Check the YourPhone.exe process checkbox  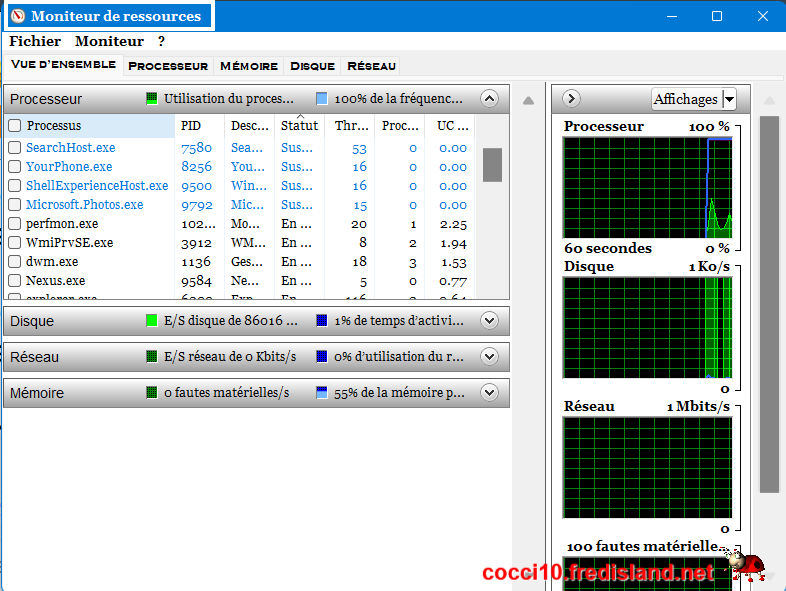[x=15, y=166]
